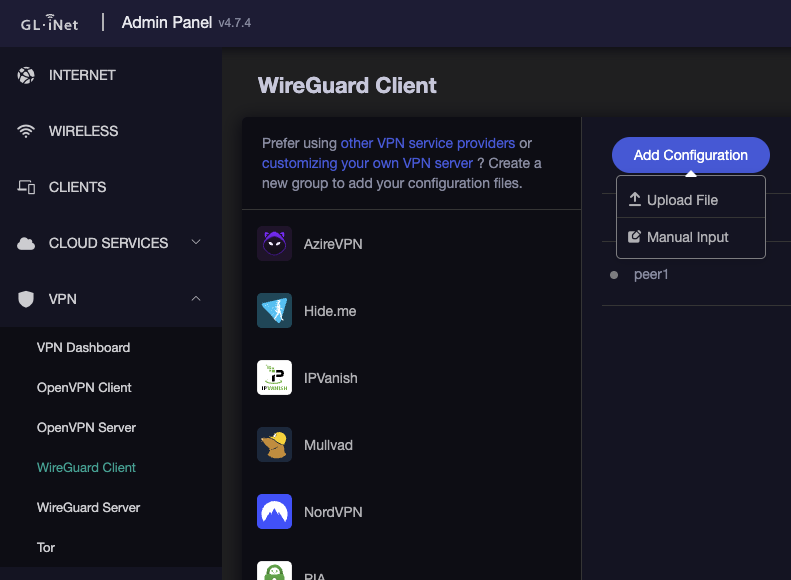Select the NordVPN provider name

[x=333, y=512]
